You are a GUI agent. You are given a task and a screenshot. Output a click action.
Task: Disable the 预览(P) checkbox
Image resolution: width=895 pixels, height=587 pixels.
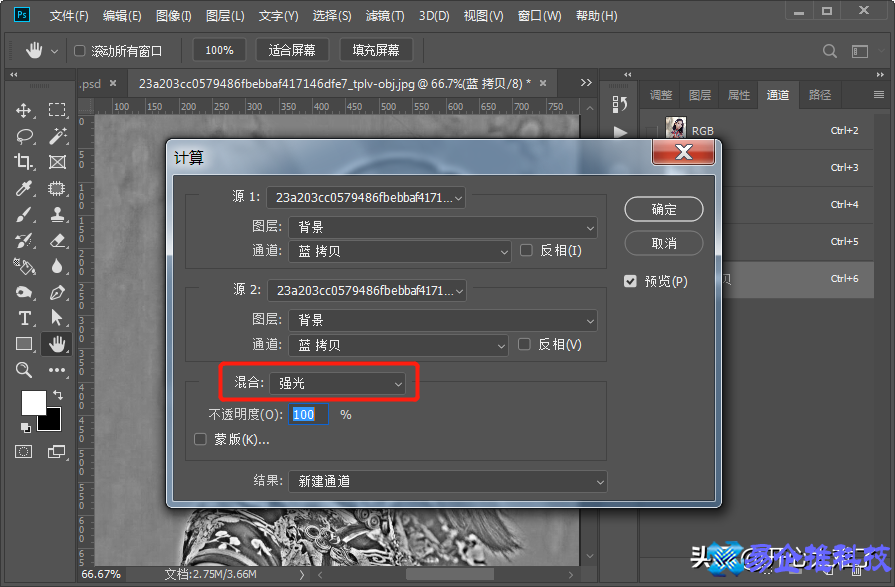629,281
